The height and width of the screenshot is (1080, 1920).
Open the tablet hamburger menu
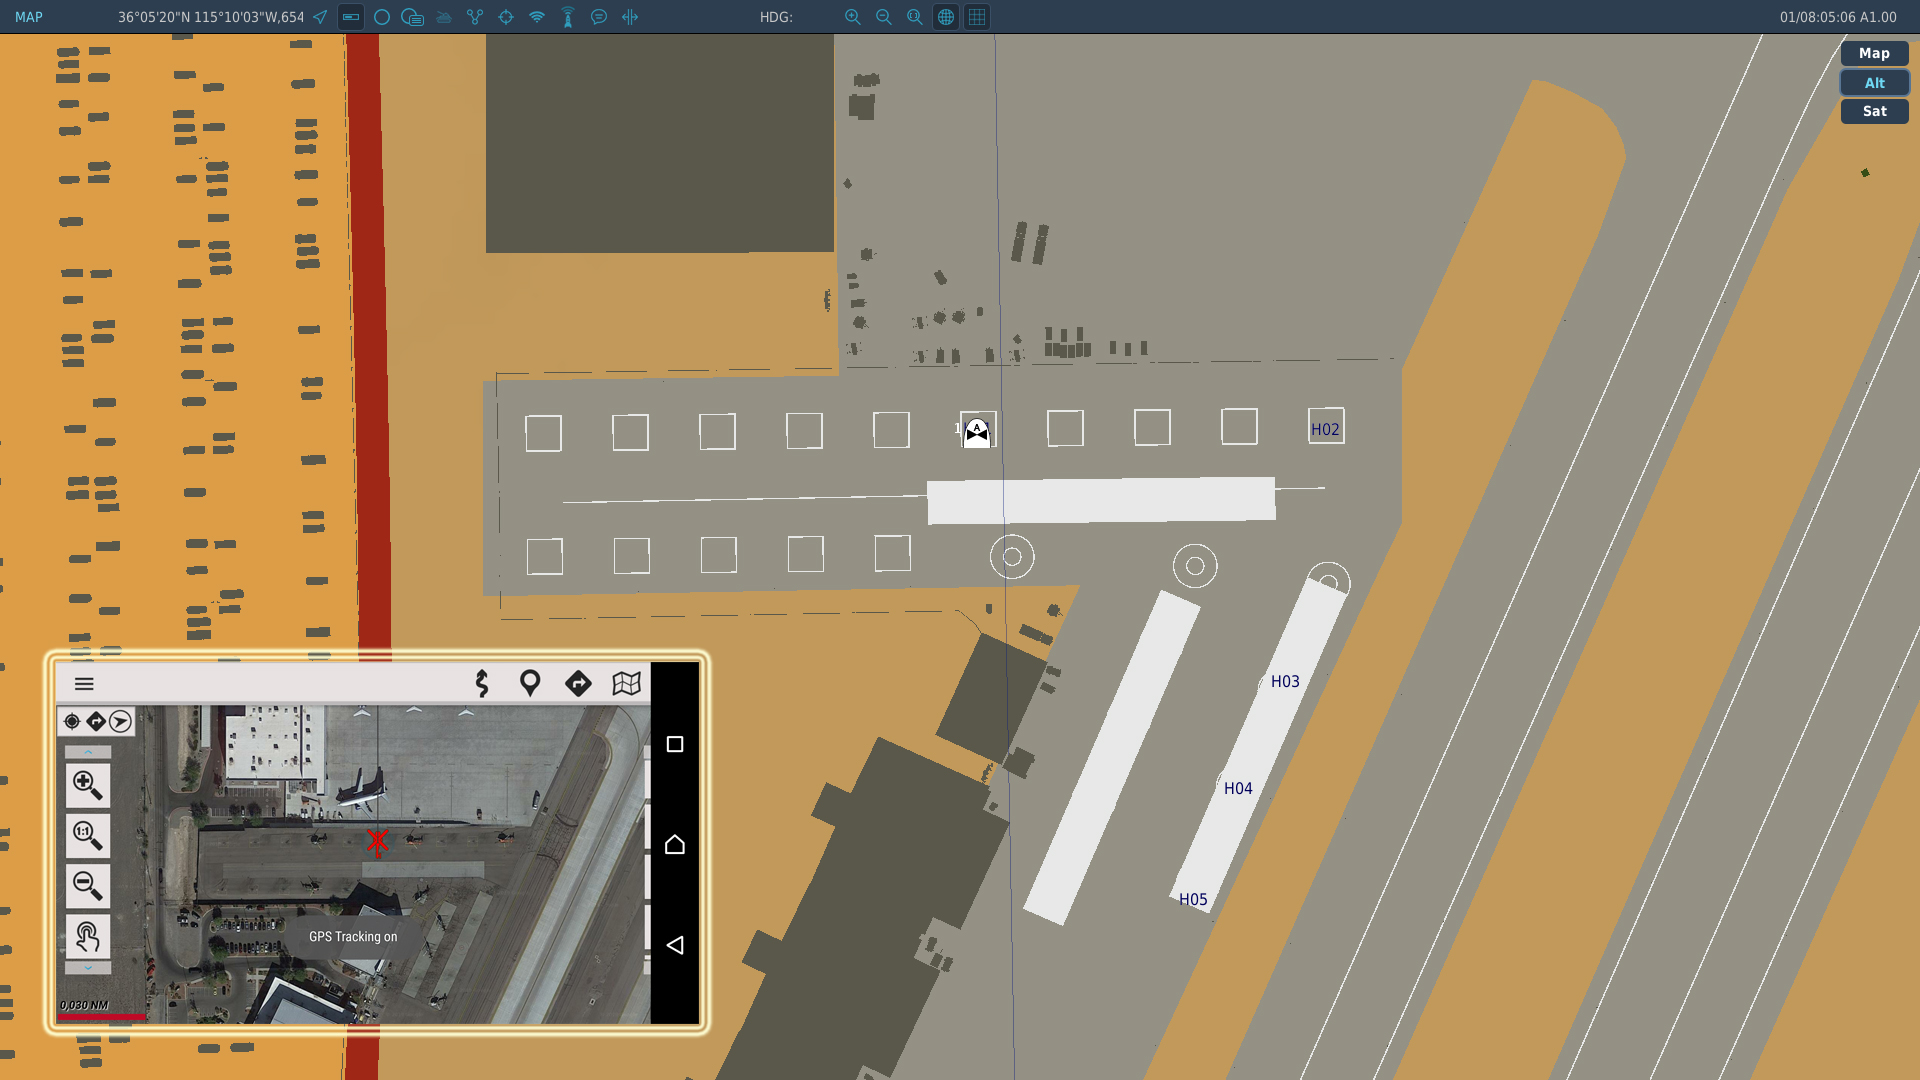click(84, 683)
